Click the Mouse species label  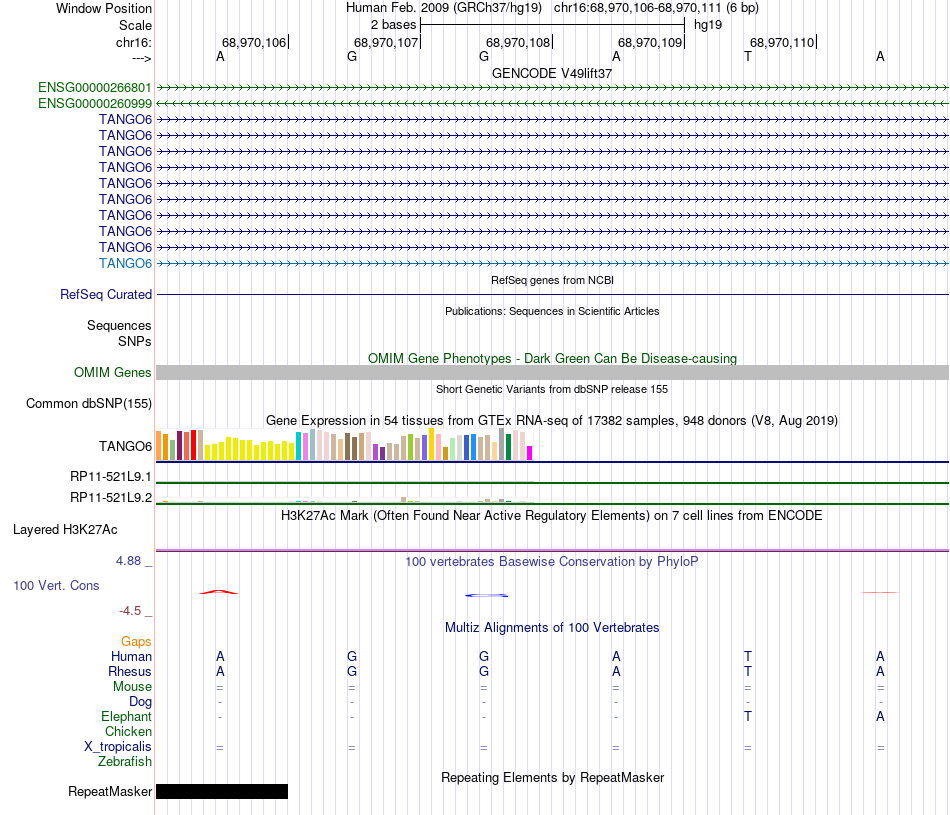pos(132,687)
